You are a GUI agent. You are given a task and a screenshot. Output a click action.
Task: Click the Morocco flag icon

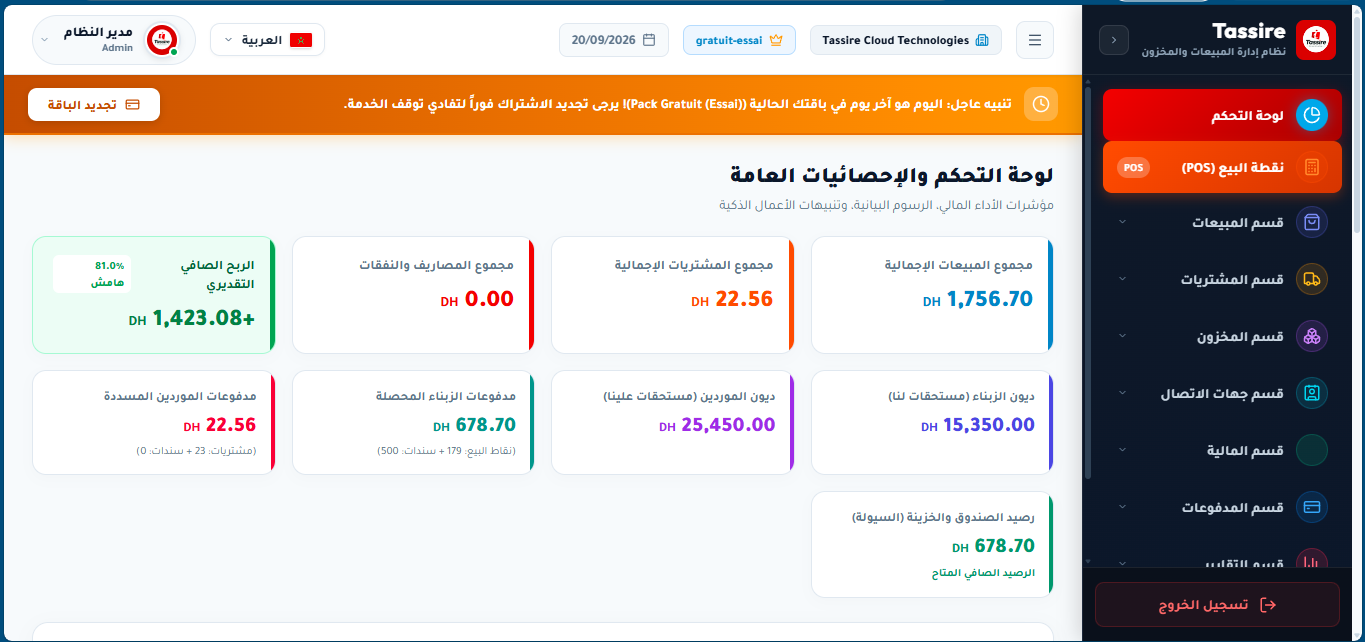301,40
